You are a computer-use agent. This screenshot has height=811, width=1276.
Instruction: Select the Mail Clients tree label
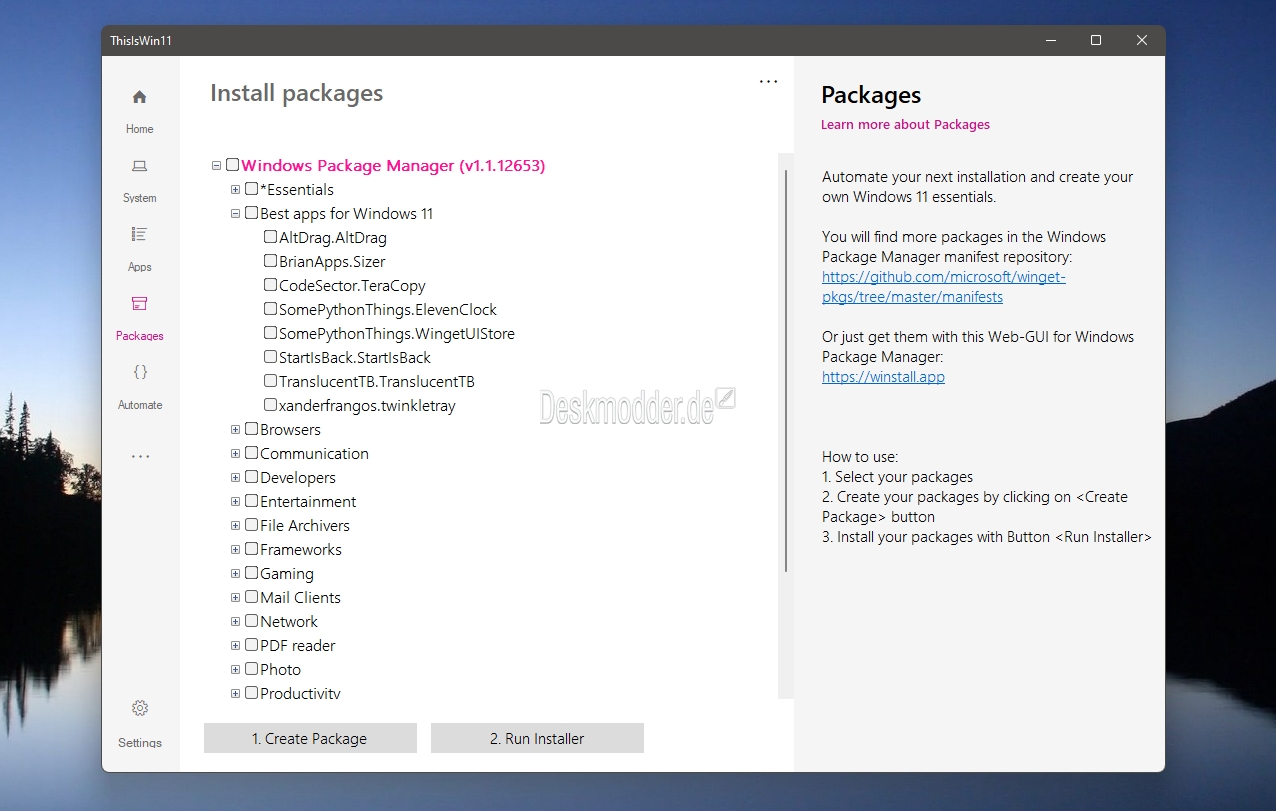coord(300,597)
